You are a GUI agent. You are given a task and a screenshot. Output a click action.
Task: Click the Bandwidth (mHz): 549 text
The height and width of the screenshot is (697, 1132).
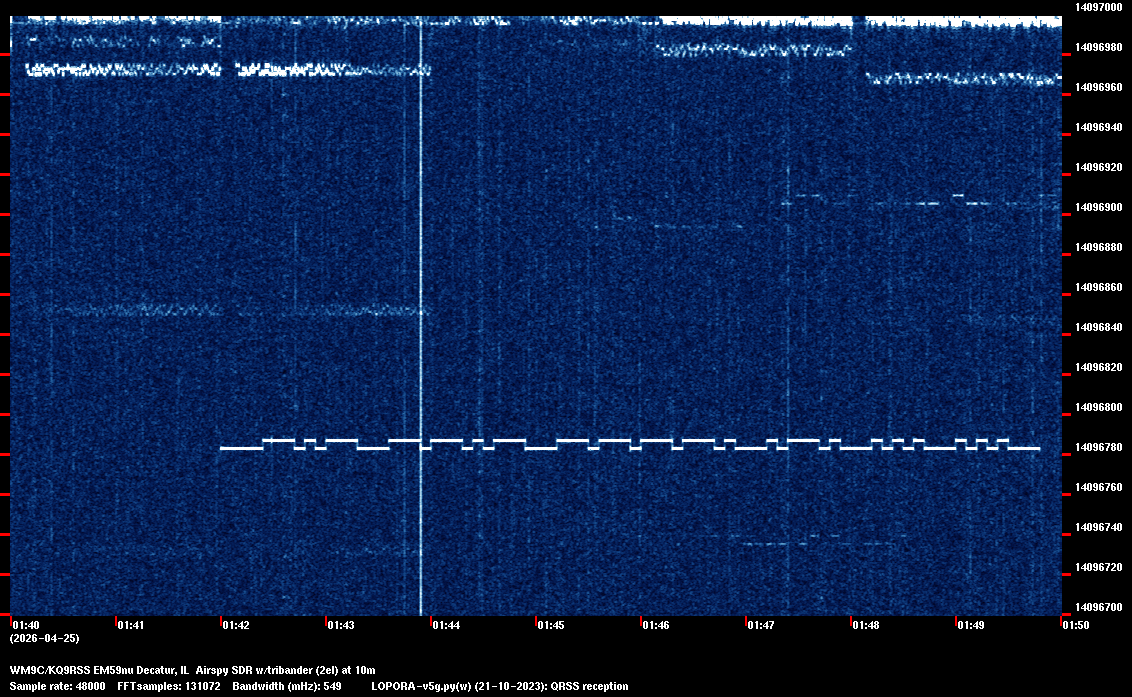tap(287, 686)
